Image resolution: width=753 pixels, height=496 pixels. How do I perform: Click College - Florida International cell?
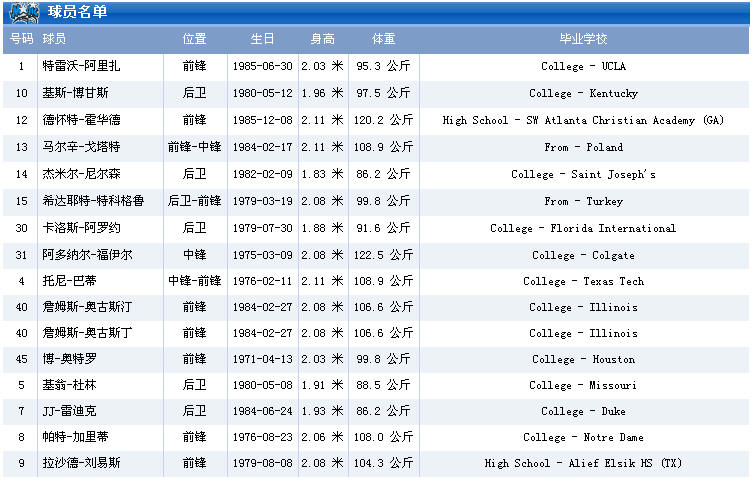(x=583, y=228)
